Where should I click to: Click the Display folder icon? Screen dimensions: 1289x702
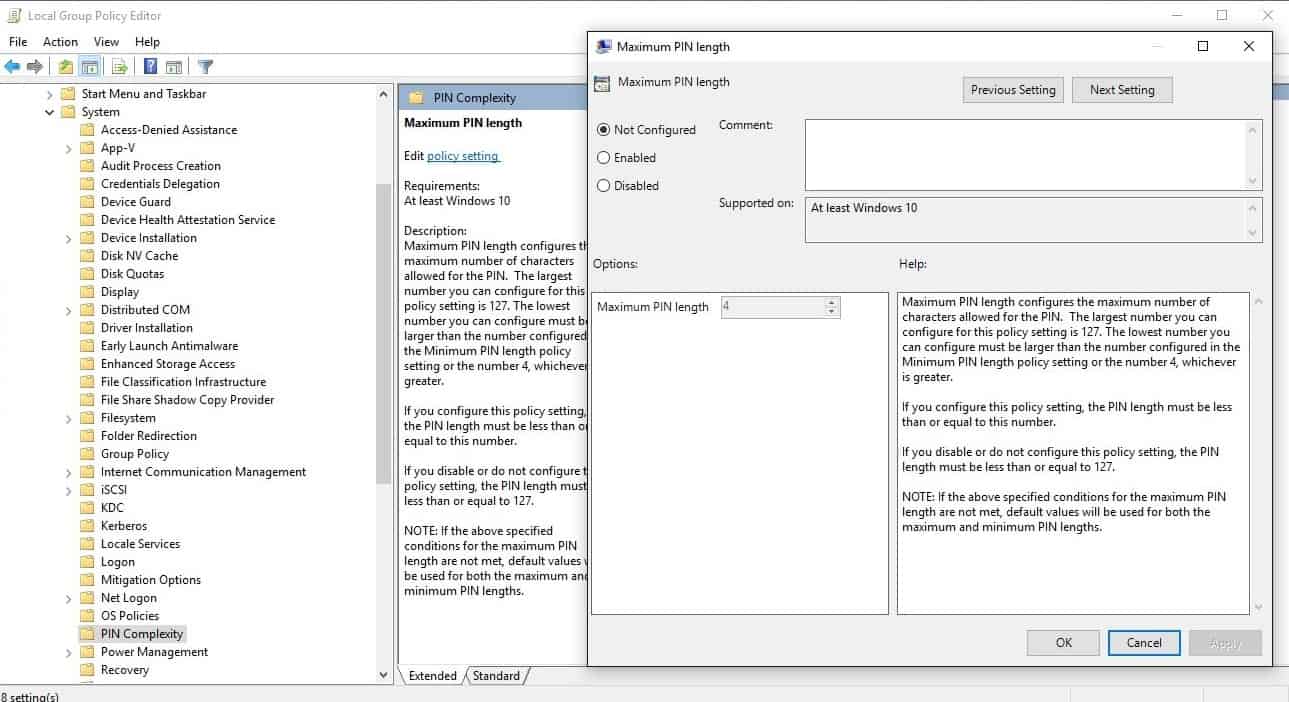(x=87, y=292)
